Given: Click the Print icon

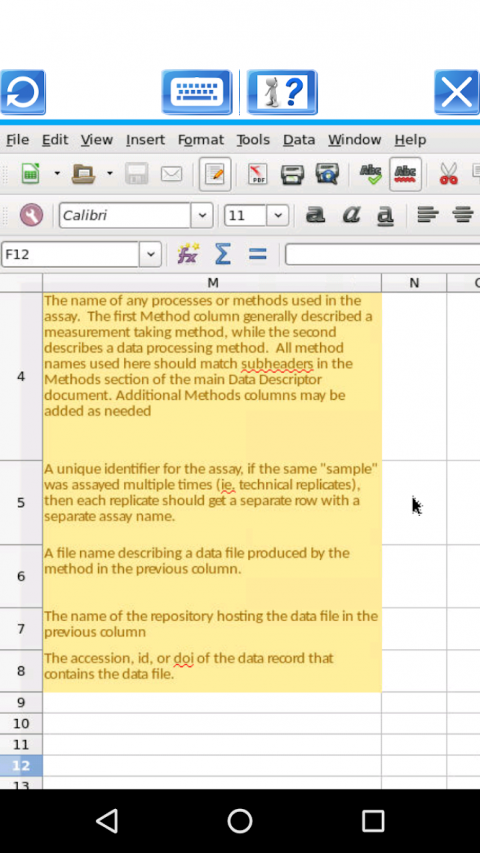Looking at the screenshot, I should (x=292, y=174).
